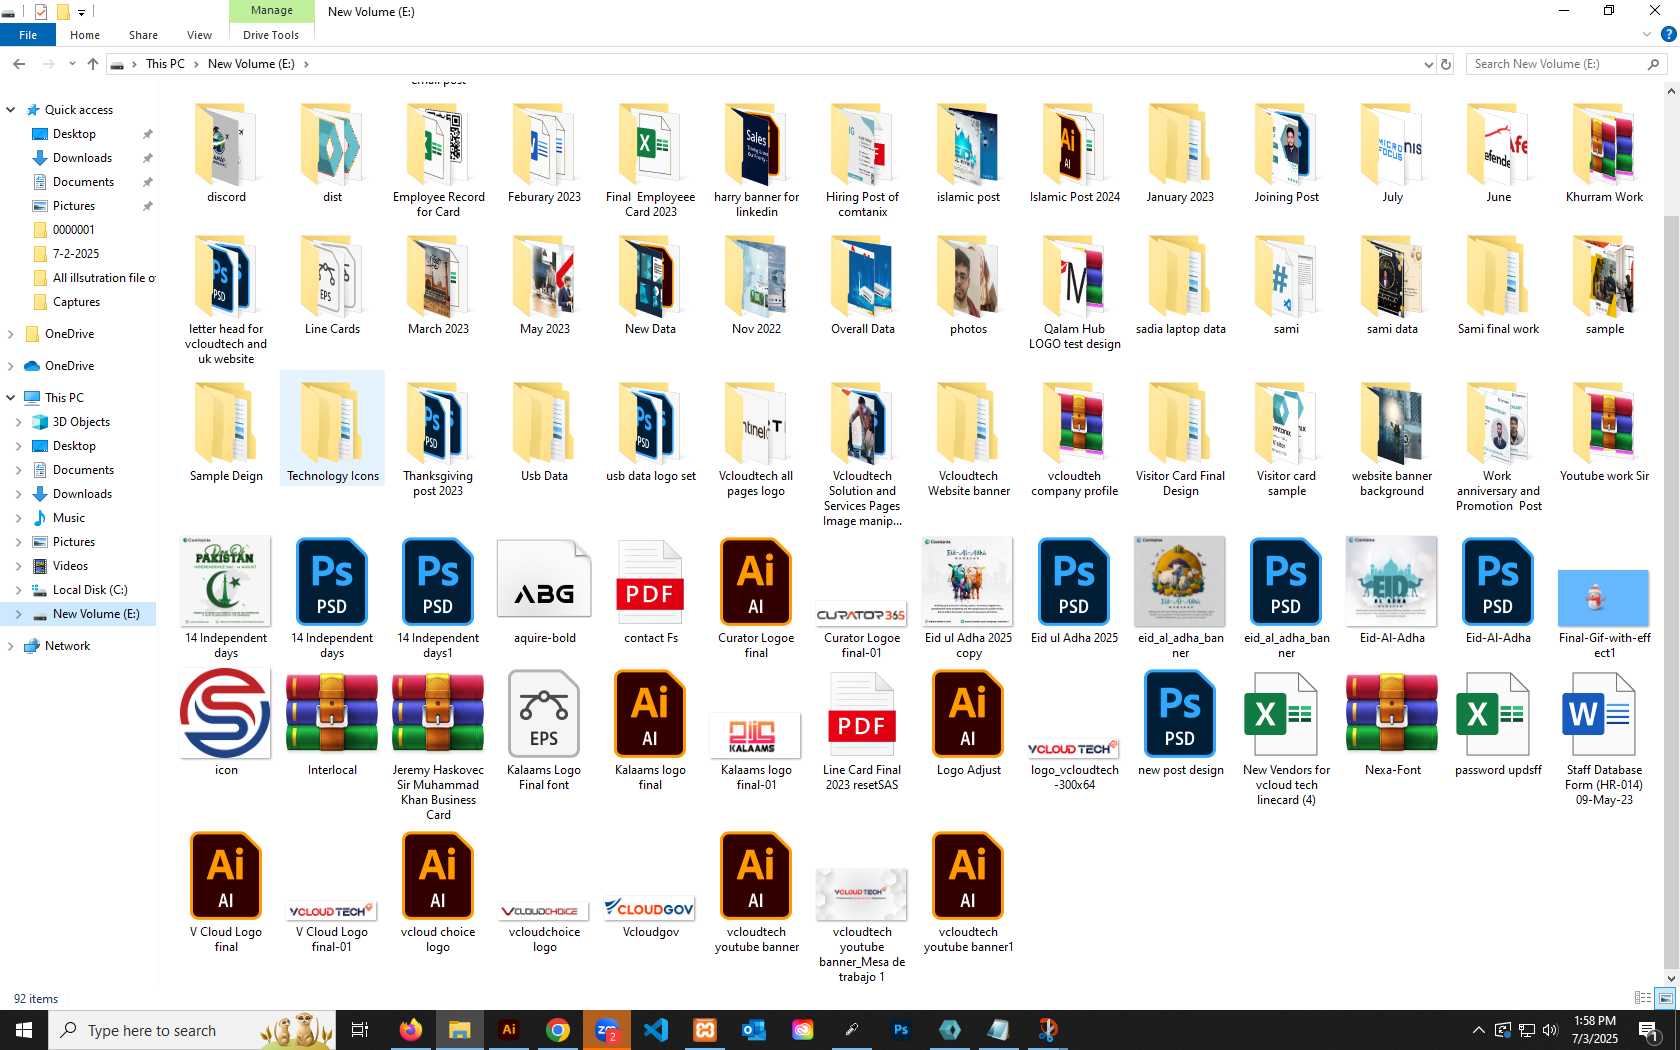
Task: Collapse the Quick access tree node
Action: point(11,110)
